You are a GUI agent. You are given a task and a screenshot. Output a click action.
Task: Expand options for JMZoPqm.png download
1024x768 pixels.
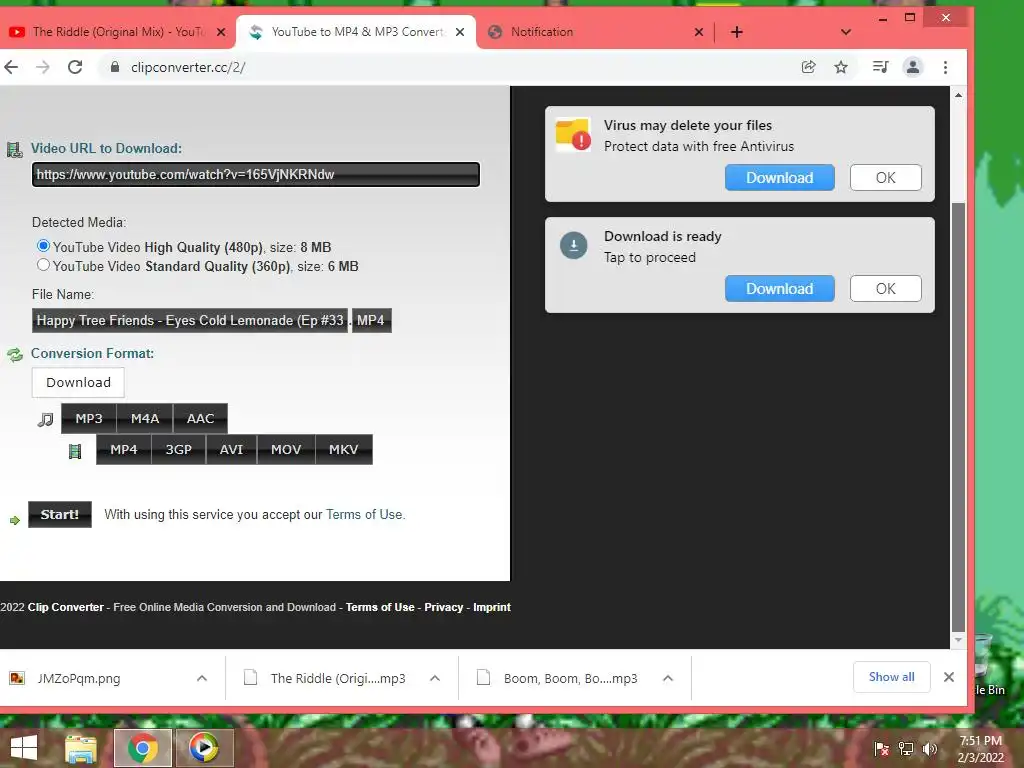(x=202, y=679)
